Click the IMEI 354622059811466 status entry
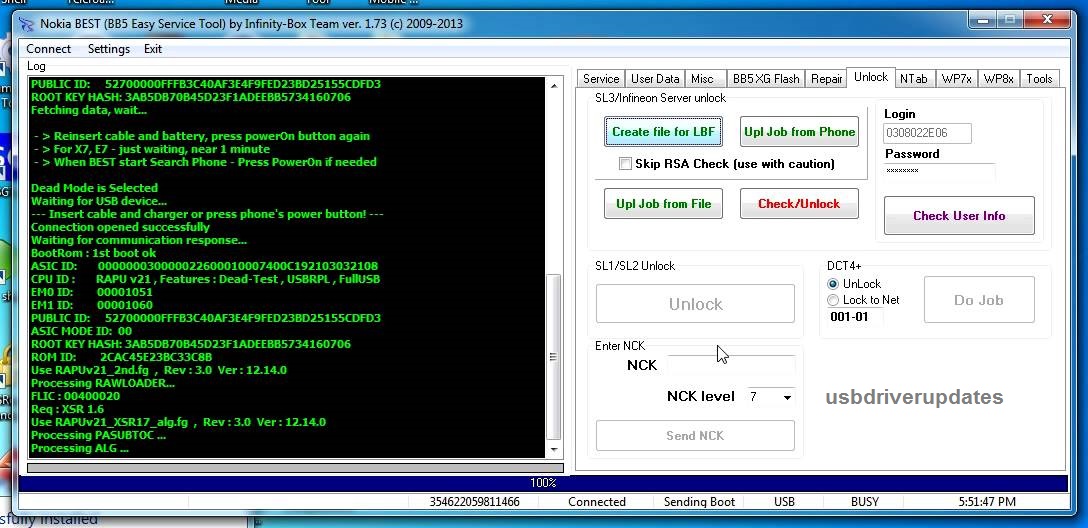Viewport: 1088px width, 528px height. [x=474, y=502]
